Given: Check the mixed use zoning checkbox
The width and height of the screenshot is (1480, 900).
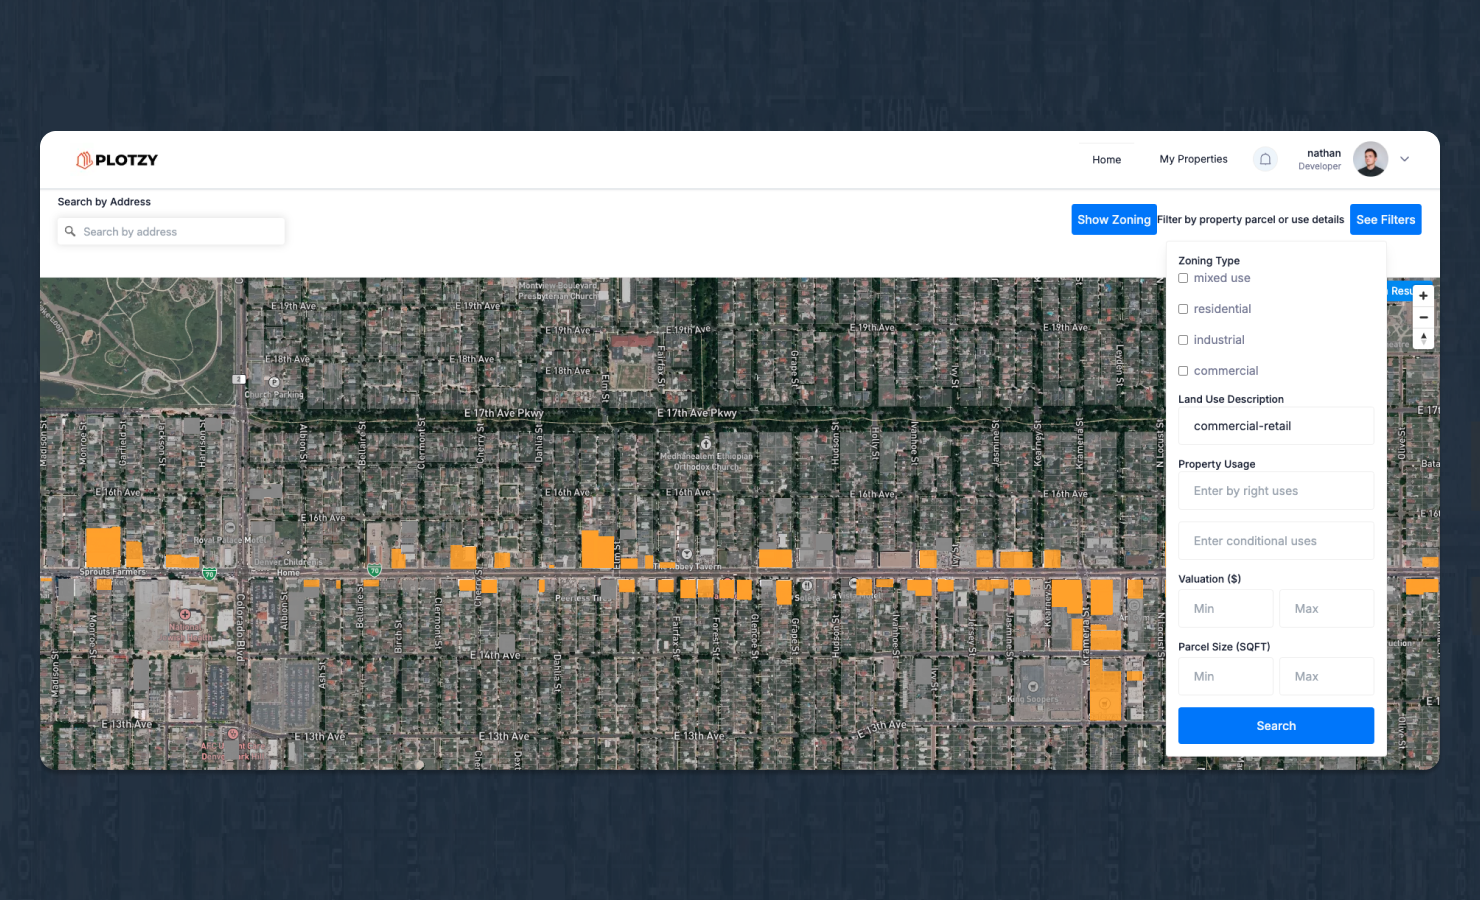Looking at the screenshot, I should 1183,278.
